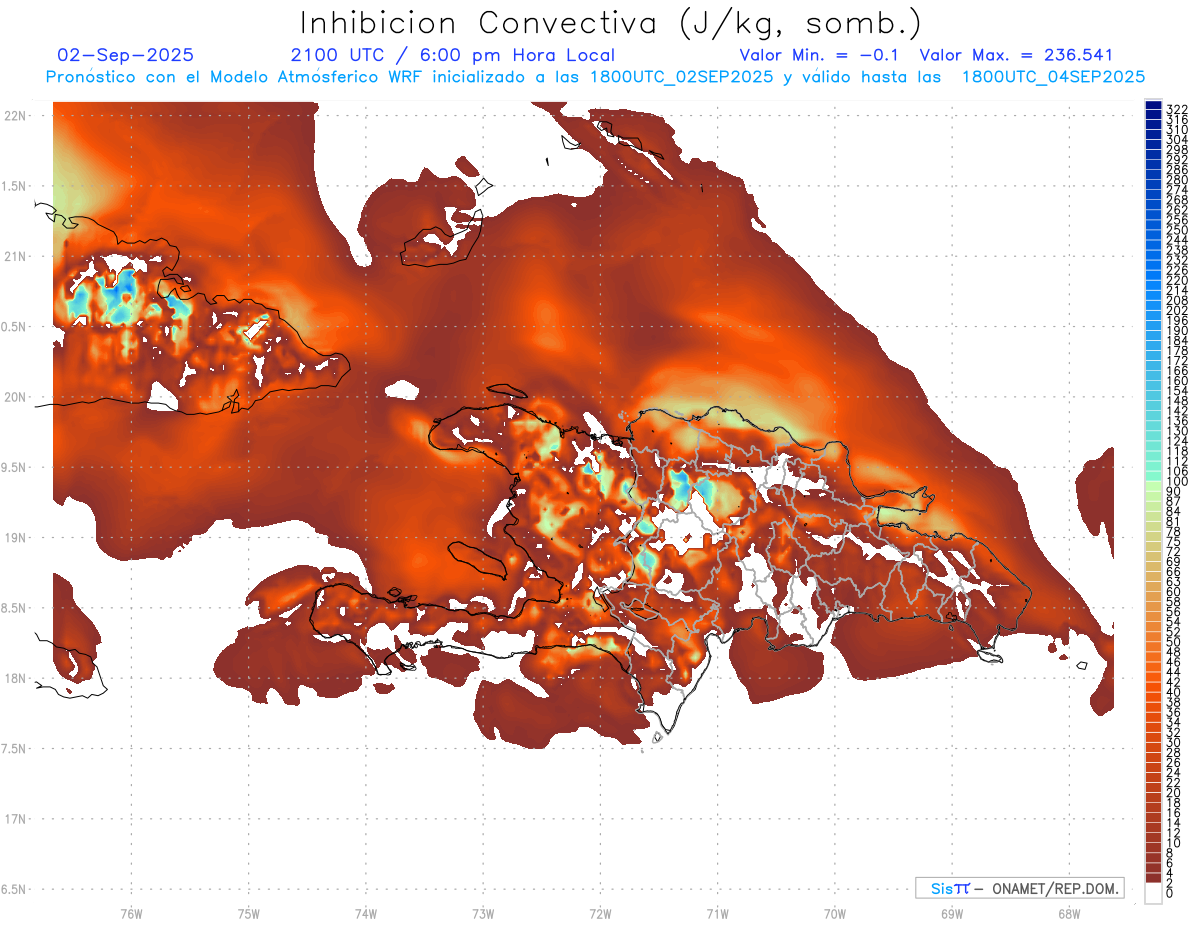The image size is (1200, 927).
Task: Click the '21N' latitude label
Action: tap(14, 257)
